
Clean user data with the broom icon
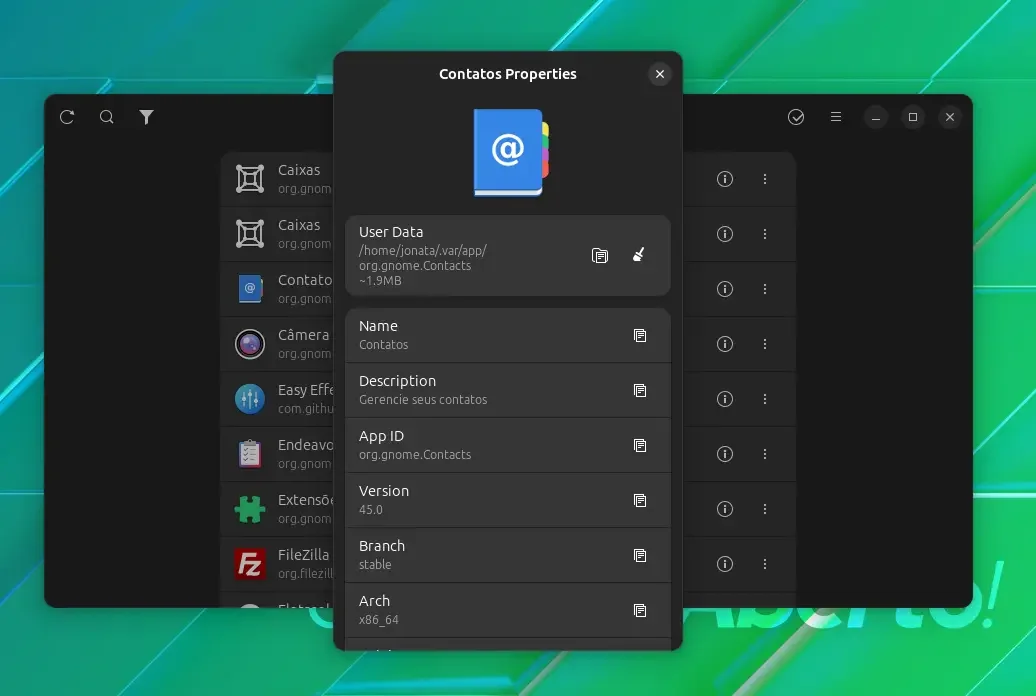pos(638,255)
